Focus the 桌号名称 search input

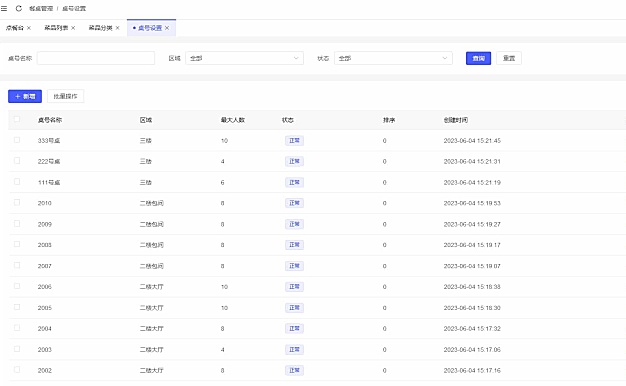[96, 58]
